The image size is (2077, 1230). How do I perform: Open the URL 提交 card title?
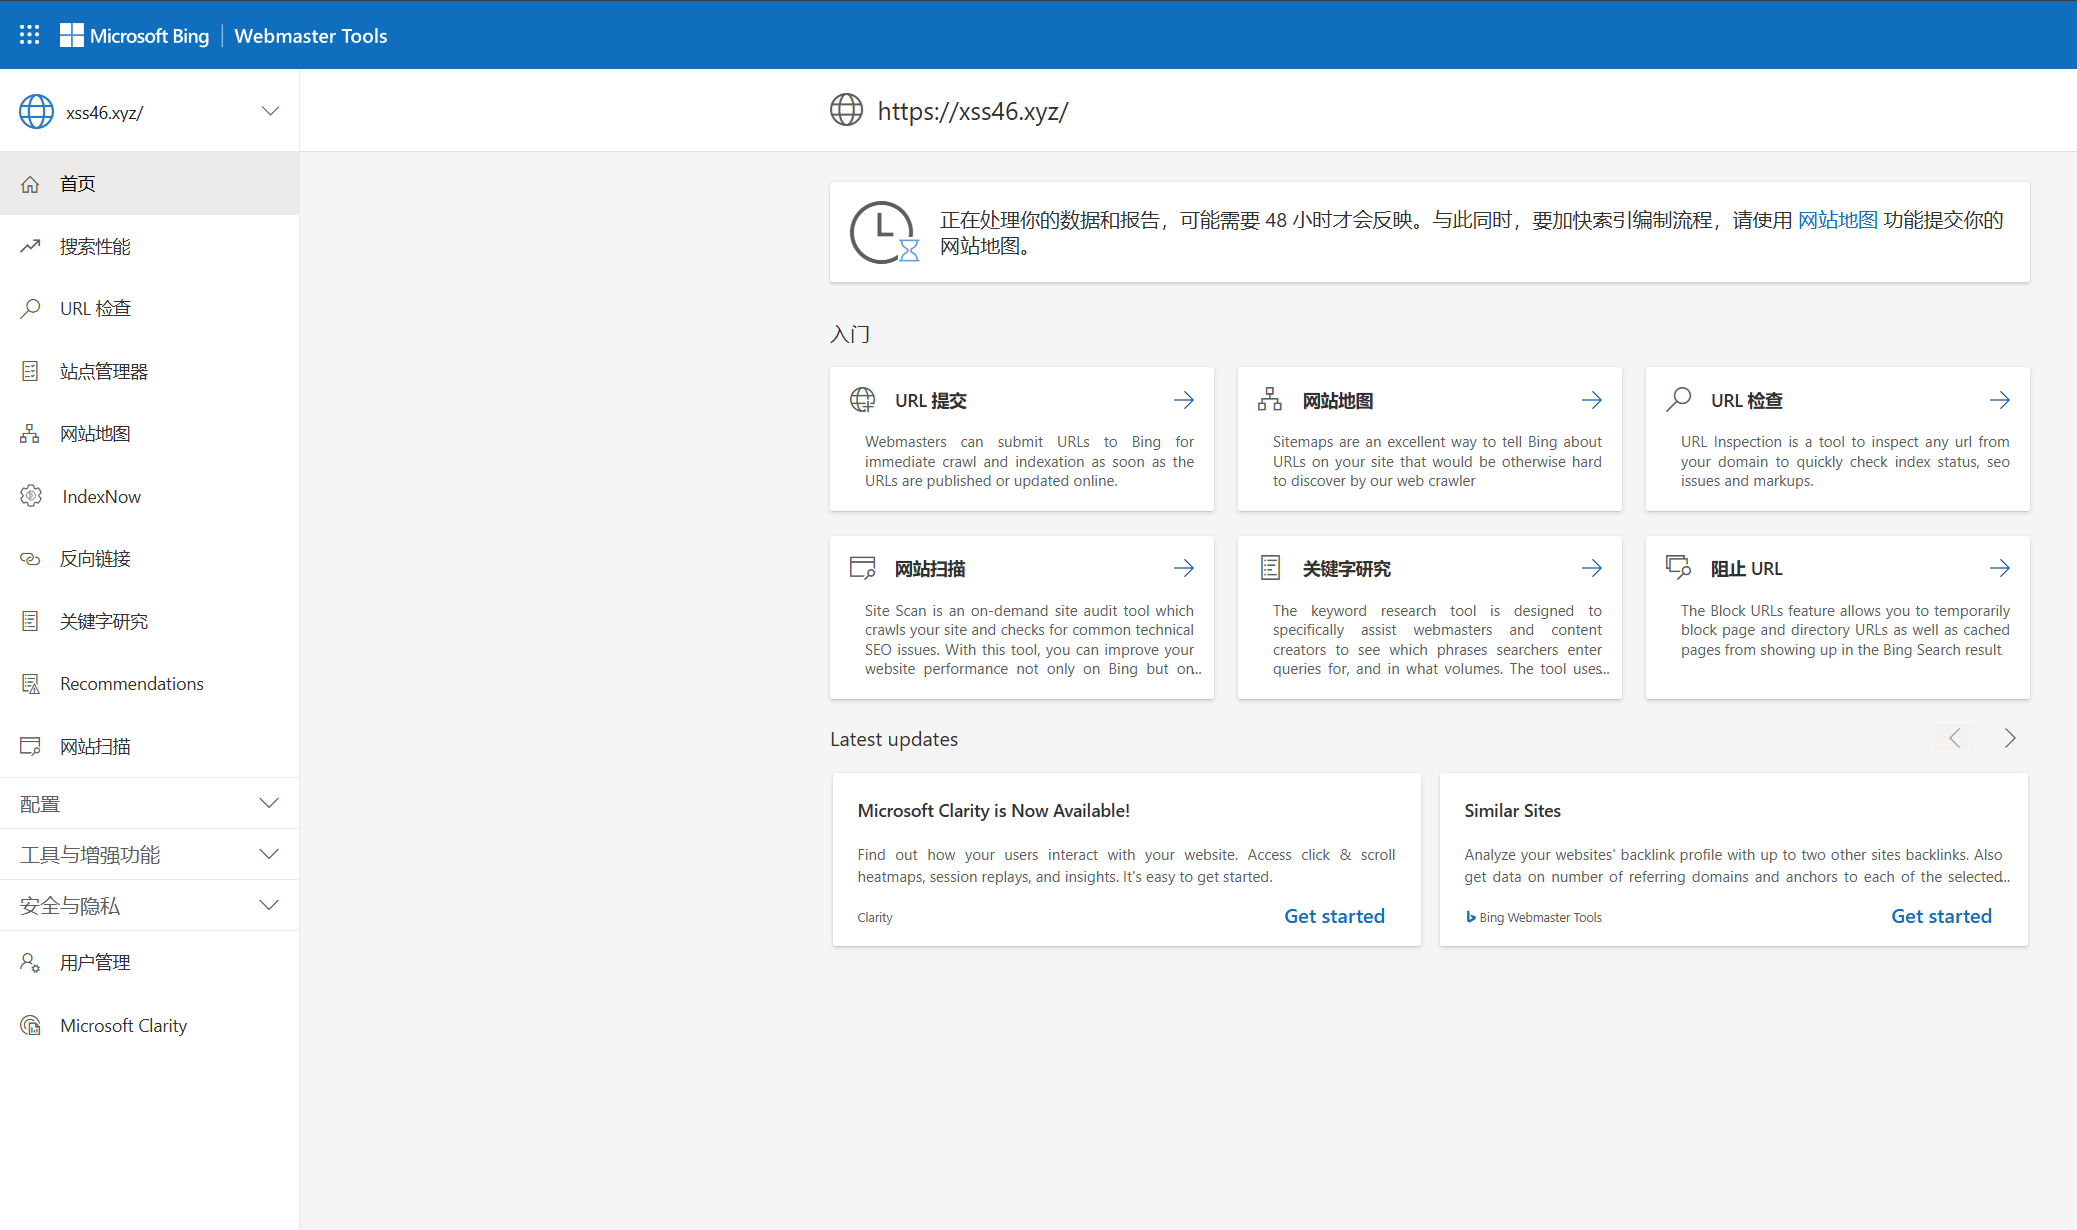(x=930, y=400)
